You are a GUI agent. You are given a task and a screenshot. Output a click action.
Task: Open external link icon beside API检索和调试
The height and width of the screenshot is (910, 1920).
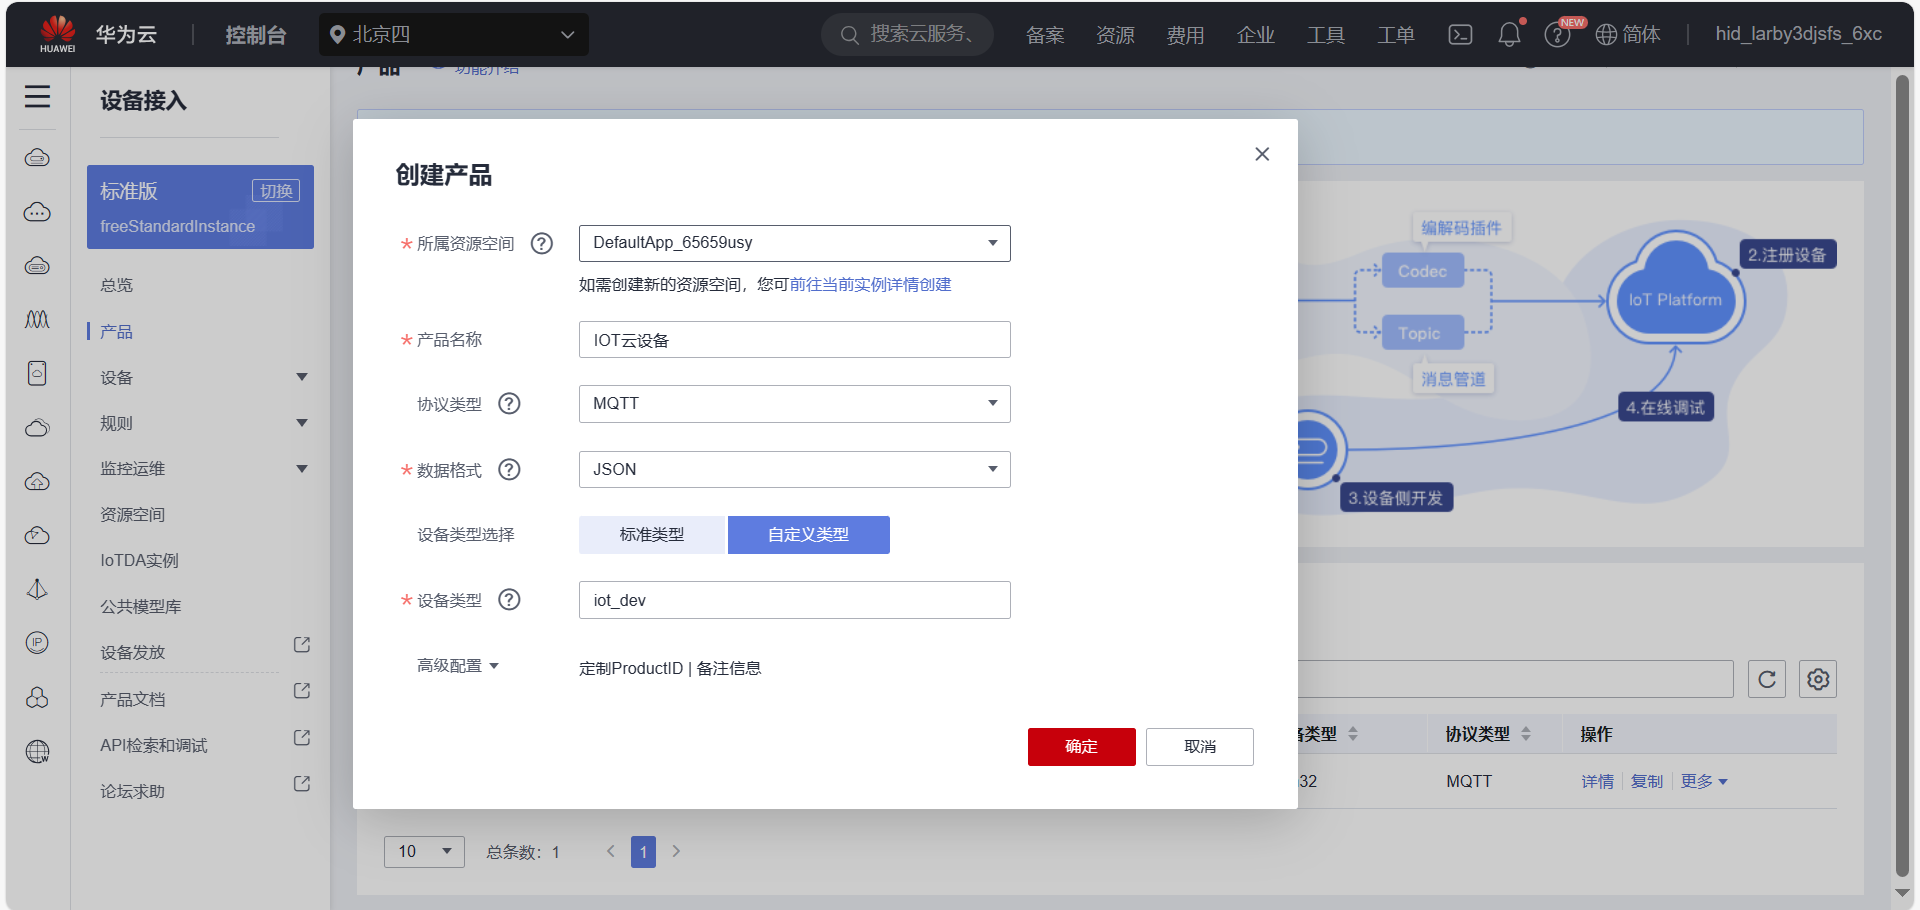301,737
